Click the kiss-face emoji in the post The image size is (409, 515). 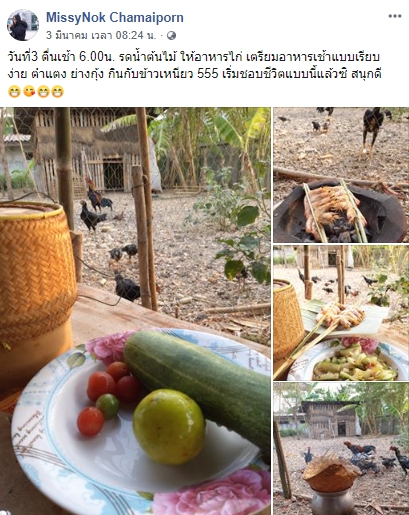tap(29, 91)
